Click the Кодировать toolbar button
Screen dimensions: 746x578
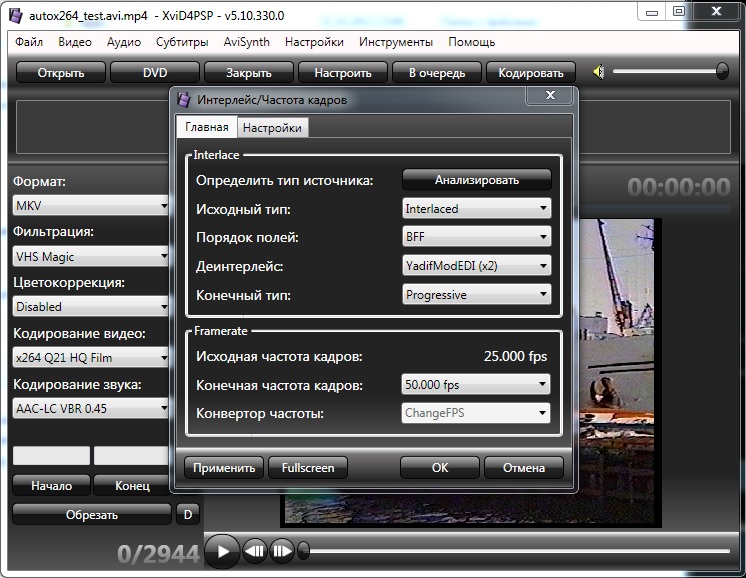531,72
